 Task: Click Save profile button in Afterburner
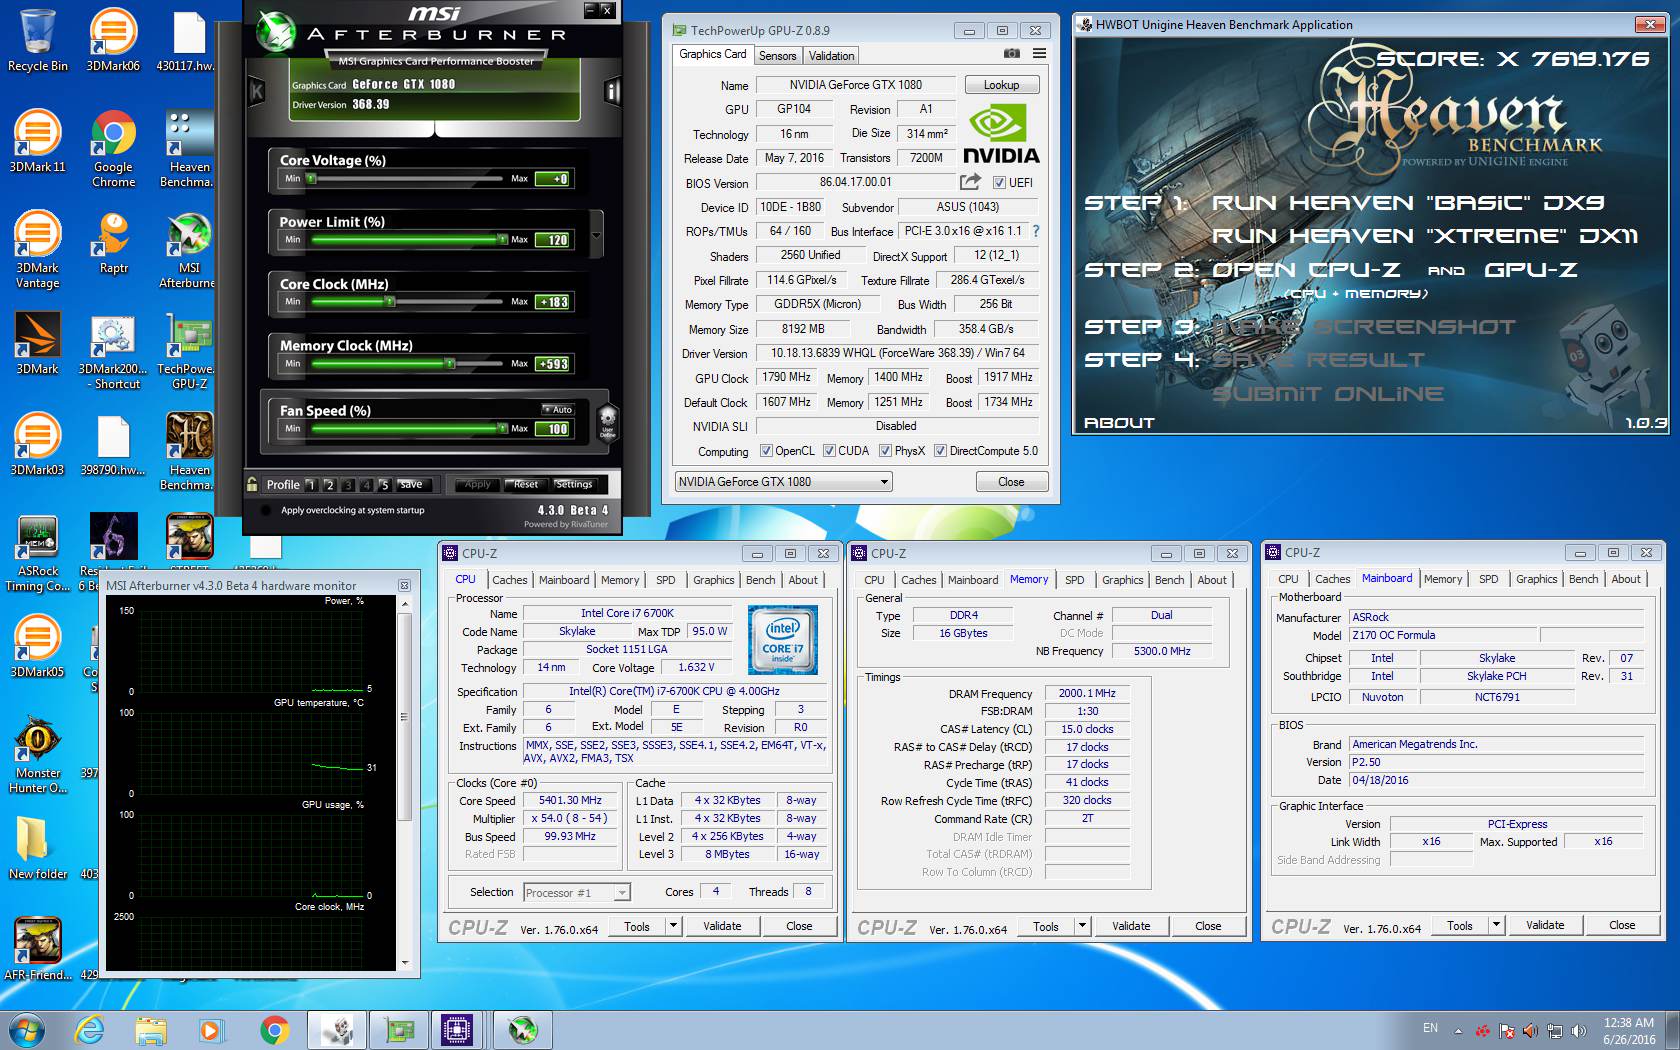point(410,484)
